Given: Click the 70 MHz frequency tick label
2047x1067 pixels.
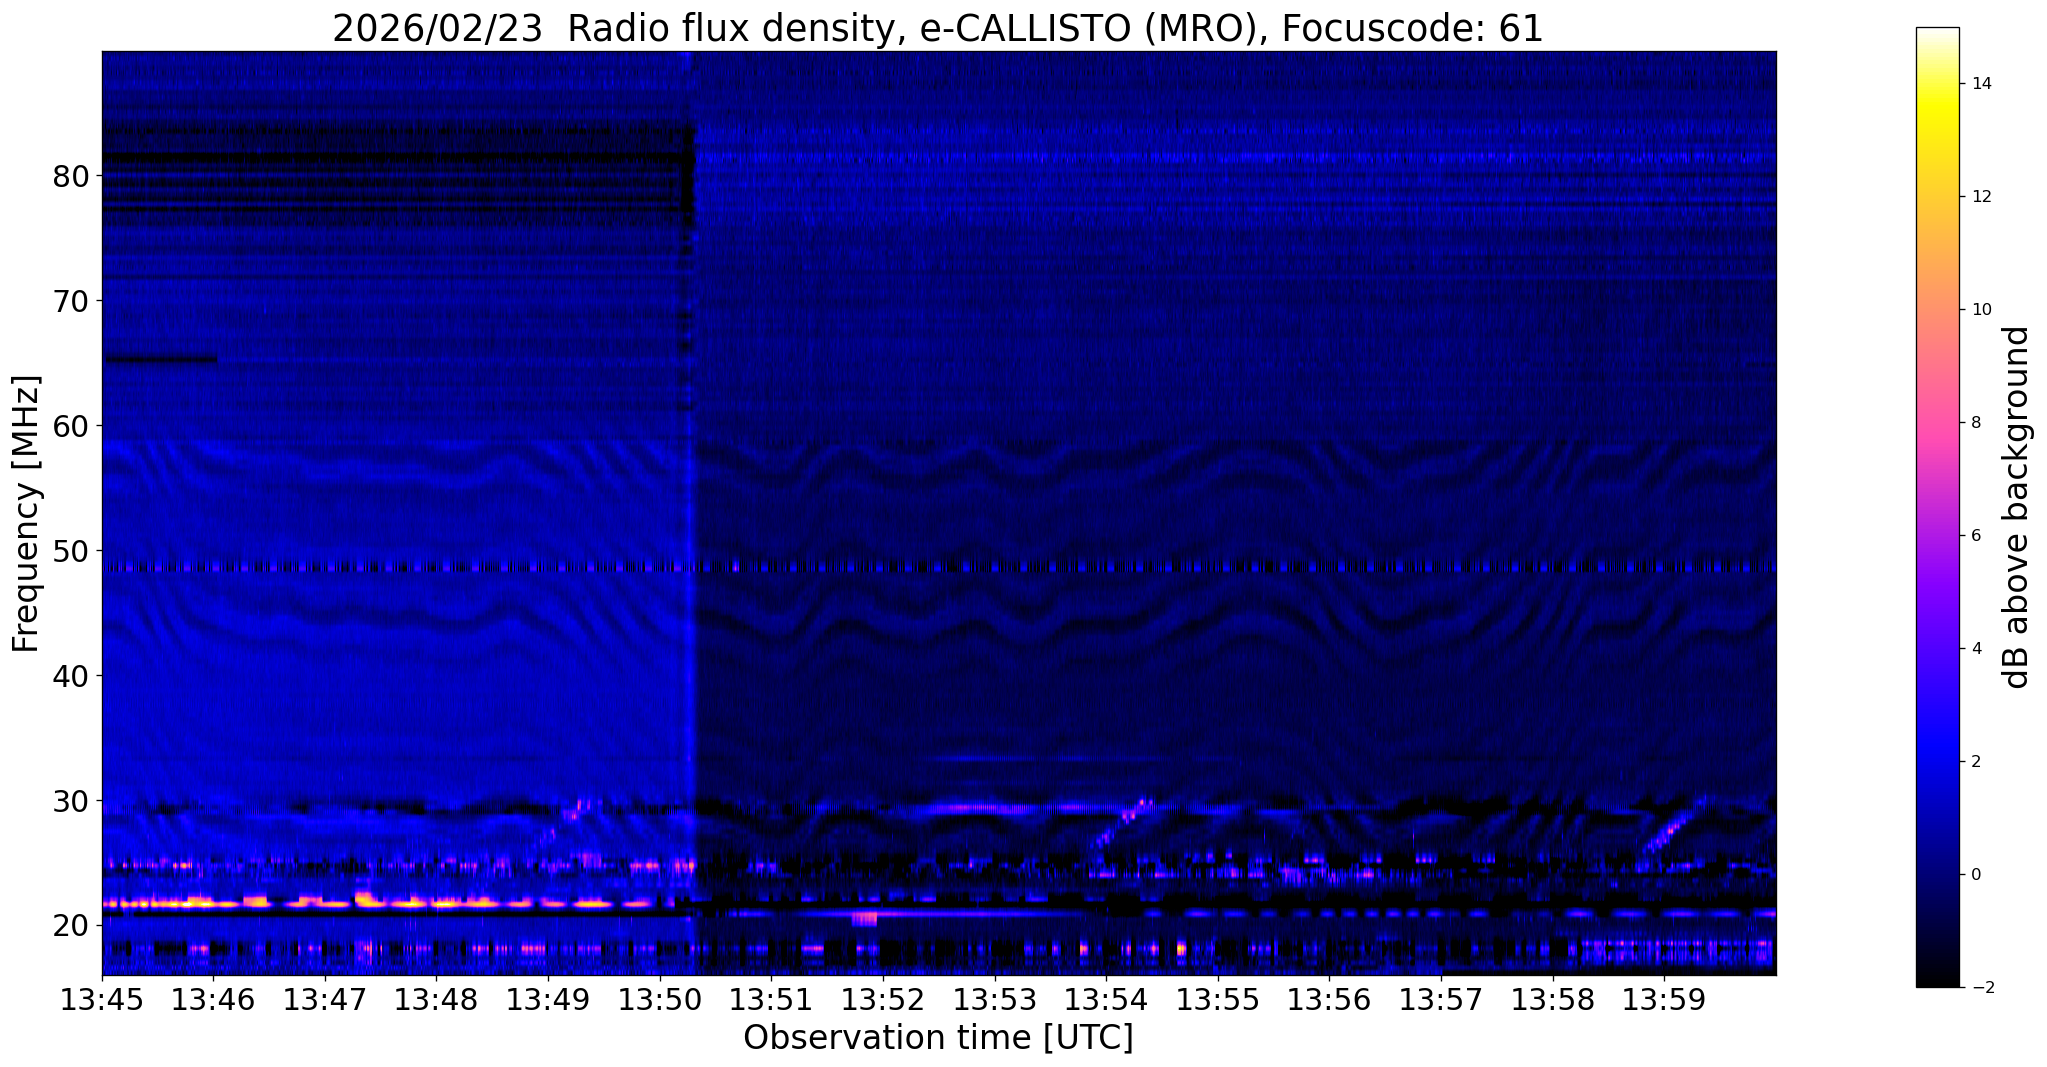Looking at the screenshot, I should [71, 301].
